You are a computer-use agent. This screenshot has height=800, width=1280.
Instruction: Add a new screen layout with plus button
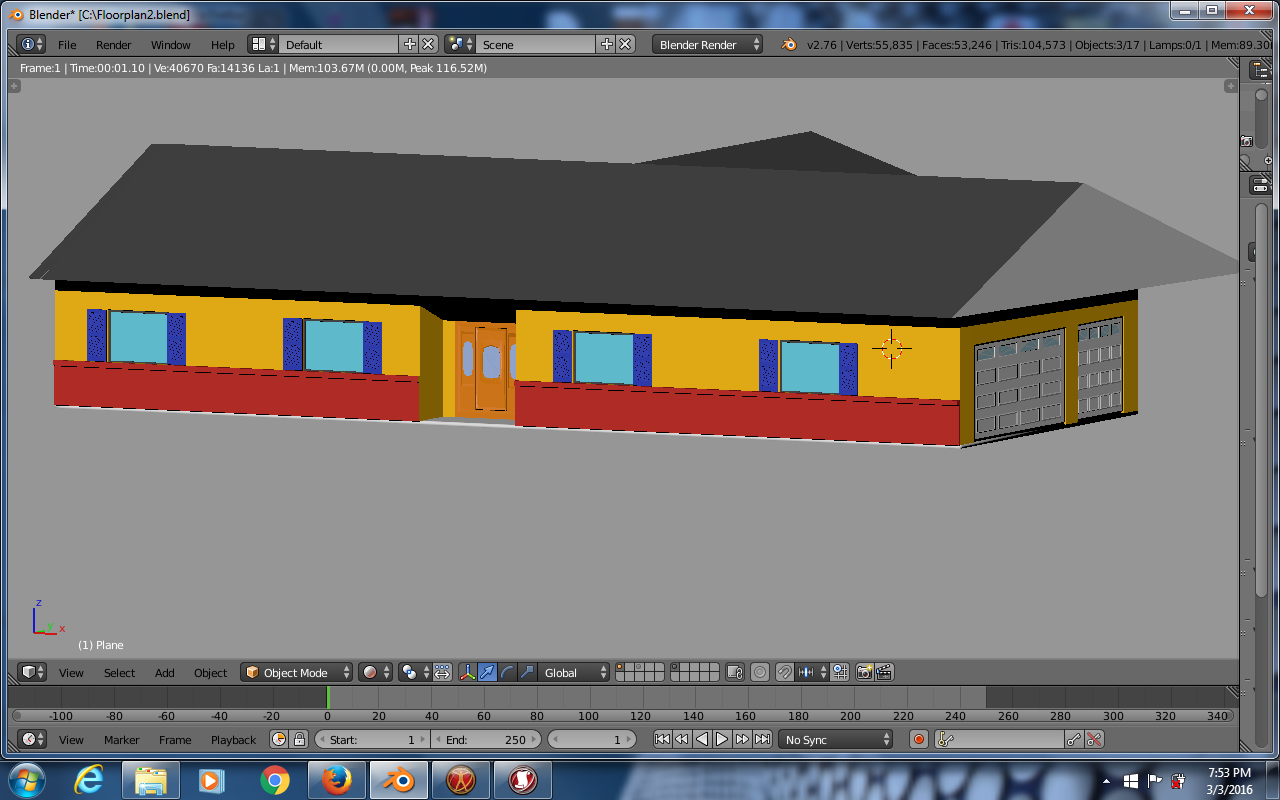tap(409, 44)
